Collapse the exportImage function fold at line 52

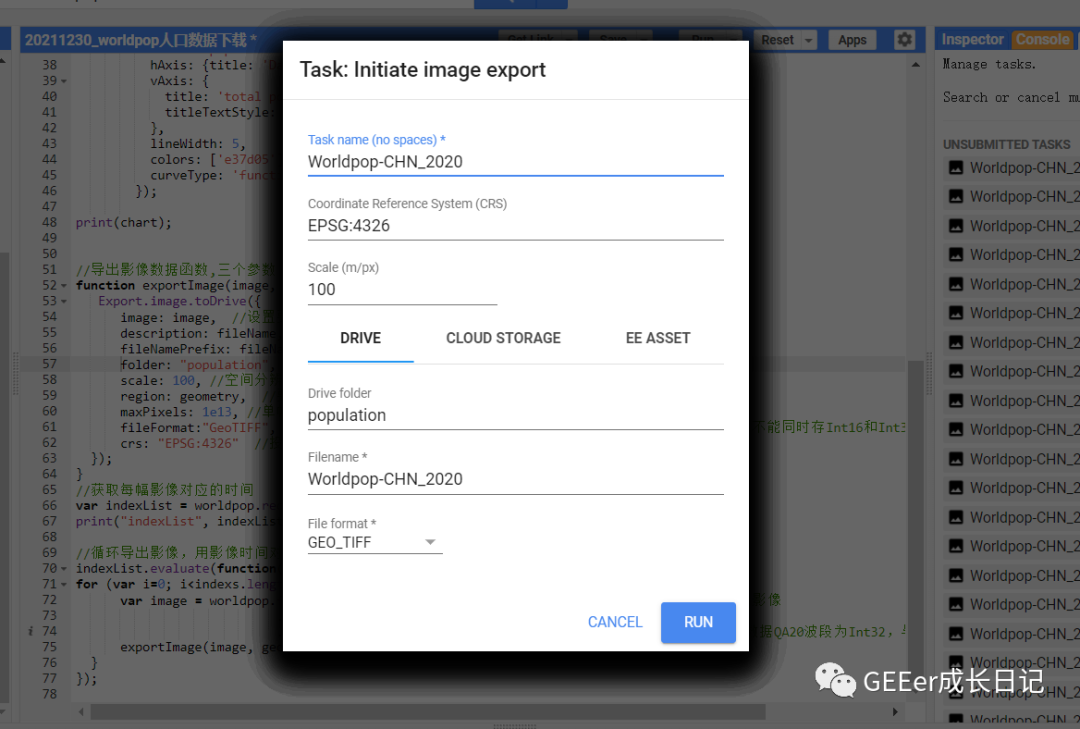click(64, 285)
